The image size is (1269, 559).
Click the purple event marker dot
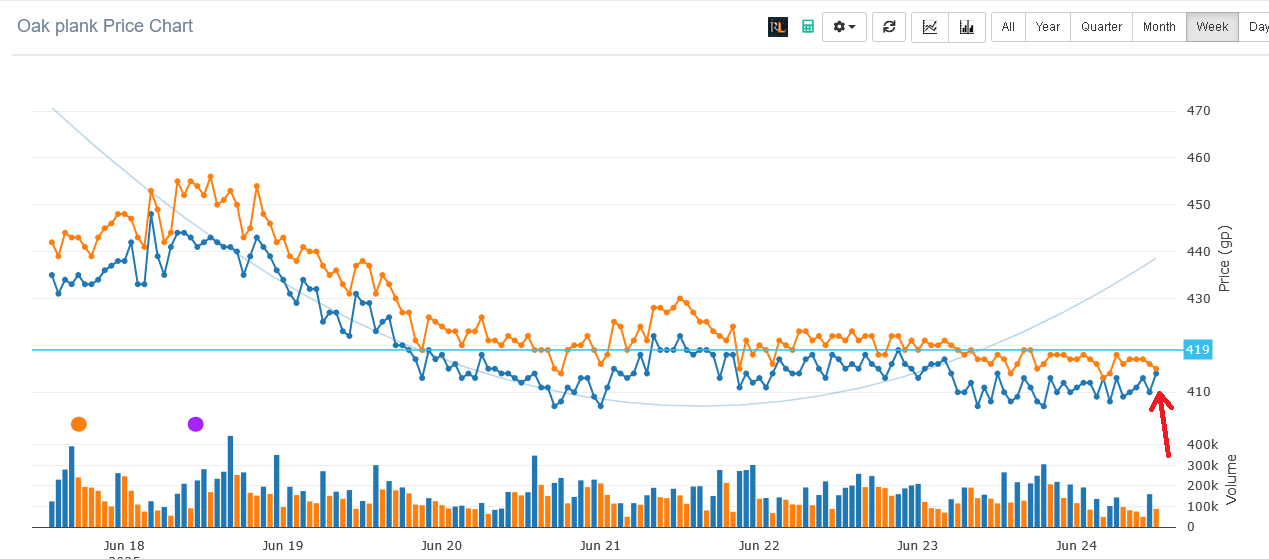[195, 424]
